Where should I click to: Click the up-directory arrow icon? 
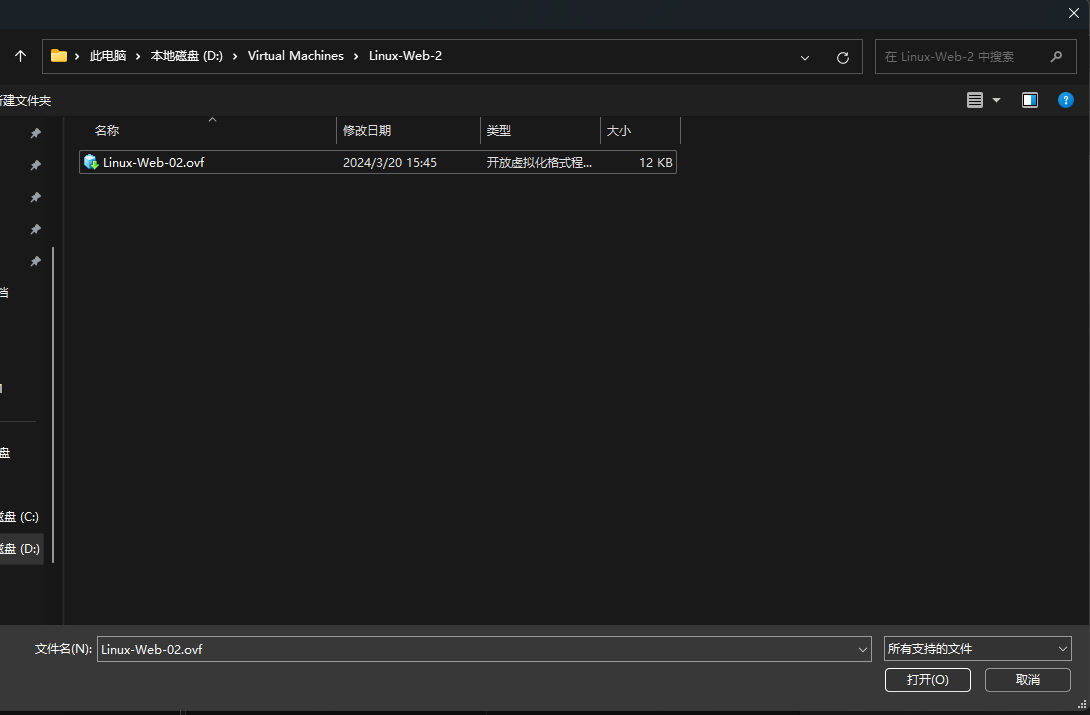[x=20, y=57]
